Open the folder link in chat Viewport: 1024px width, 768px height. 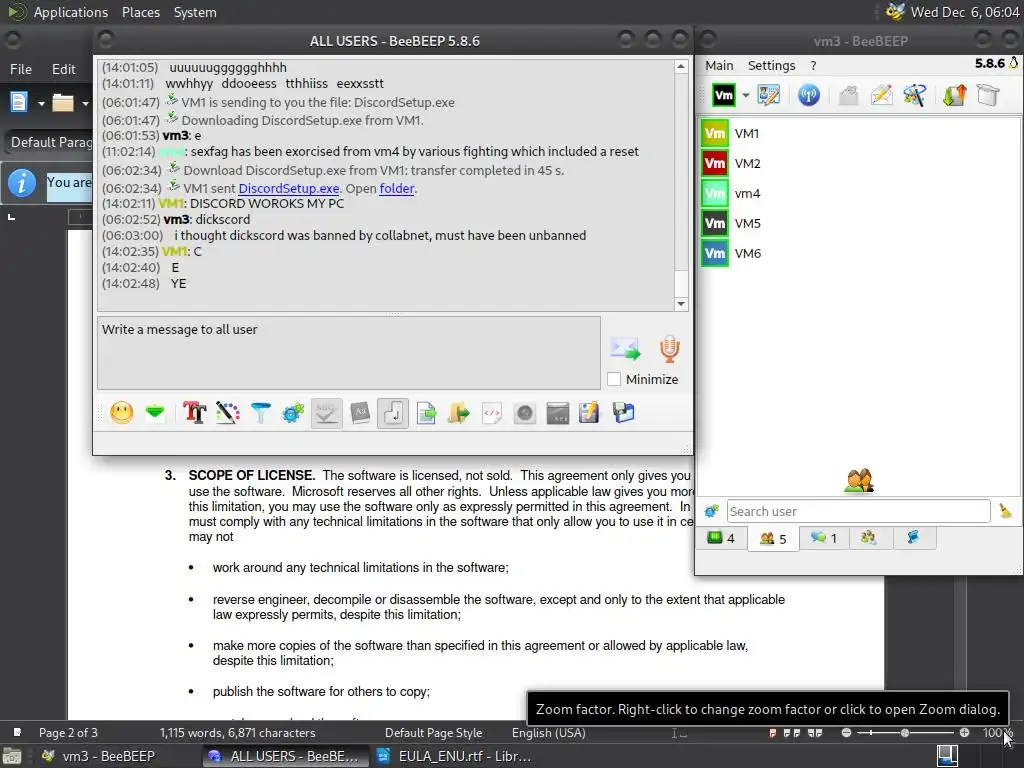tap(396, 188)
